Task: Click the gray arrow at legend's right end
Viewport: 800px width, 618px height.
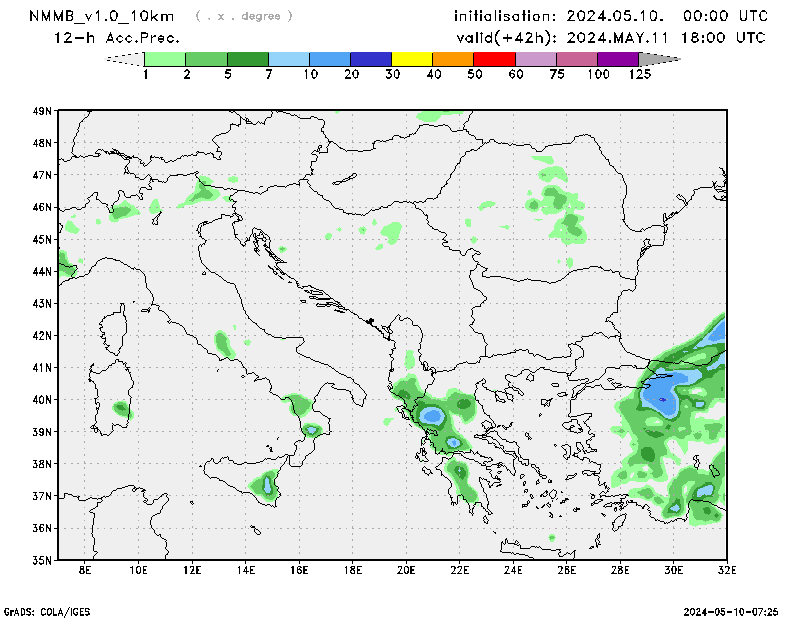Action: [x=658, y=59]
